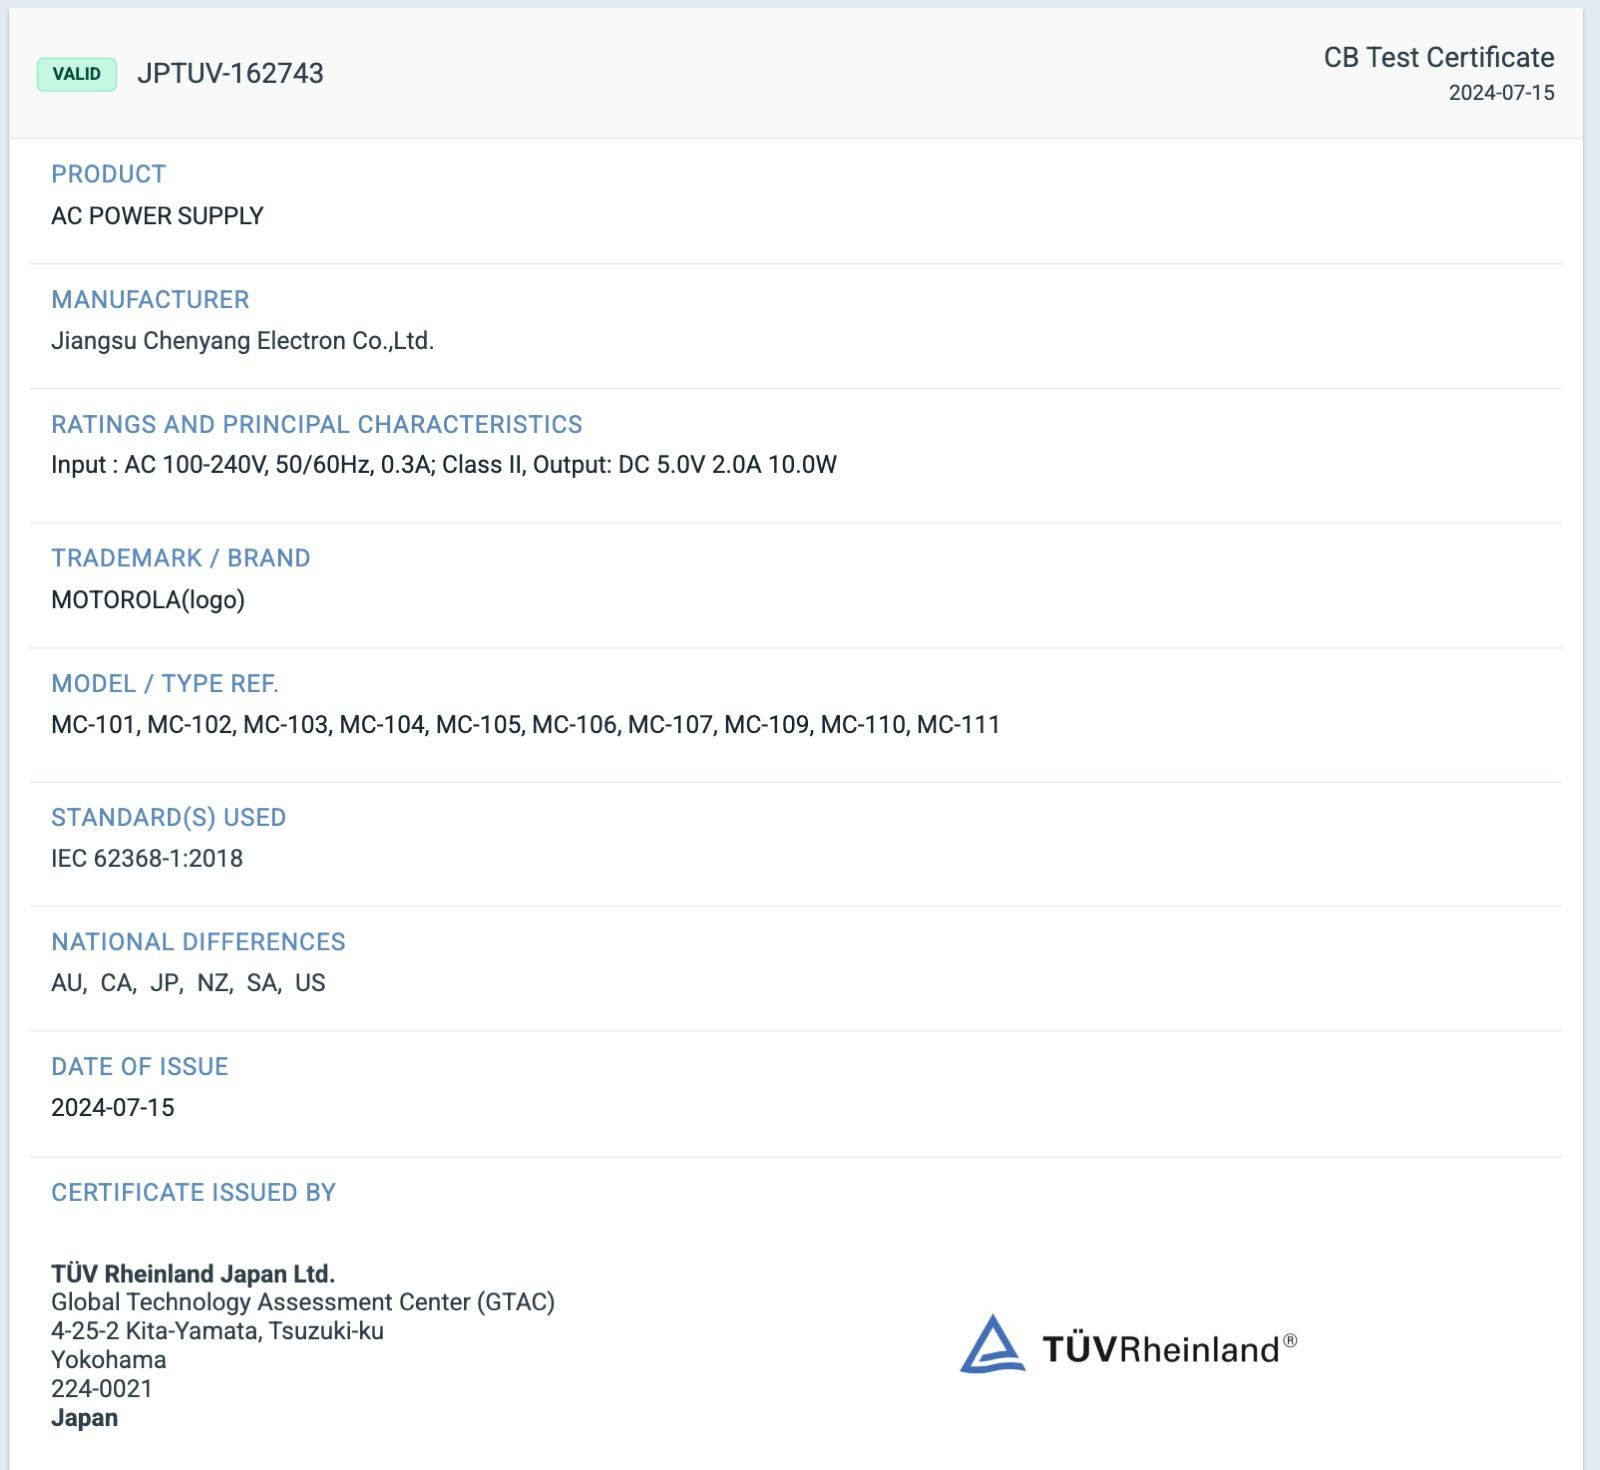The image size is (1600, 1470).
Task: Click the TRADEMARK / BRAND heading
Action: 180,558
